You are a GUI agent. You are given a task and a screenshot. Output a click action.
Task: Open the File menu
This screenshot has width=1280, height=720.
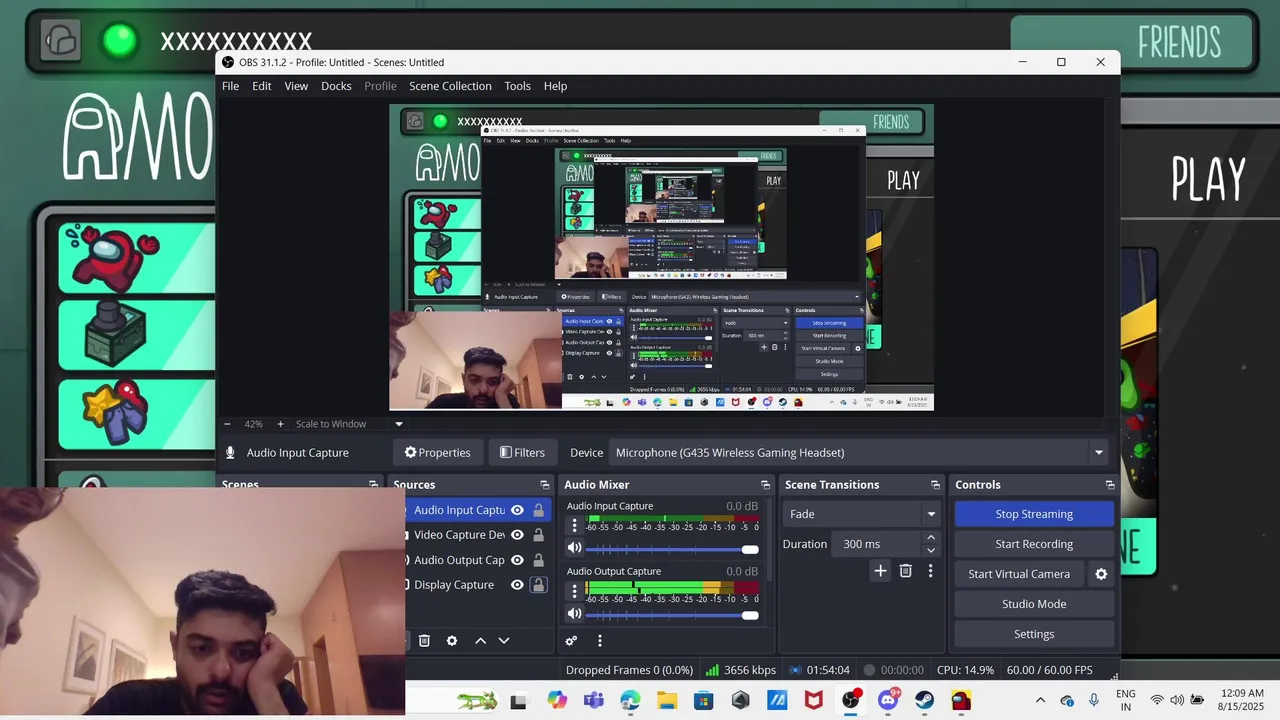(x=230, y=86)
